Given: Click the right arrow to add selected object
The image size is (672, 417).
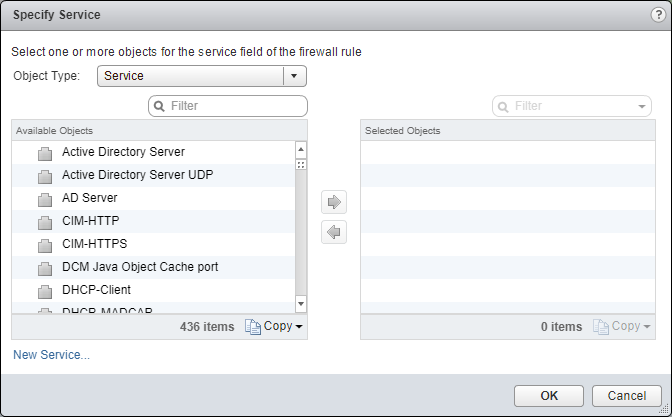Looking at the screenshot, I should (334, 202).
